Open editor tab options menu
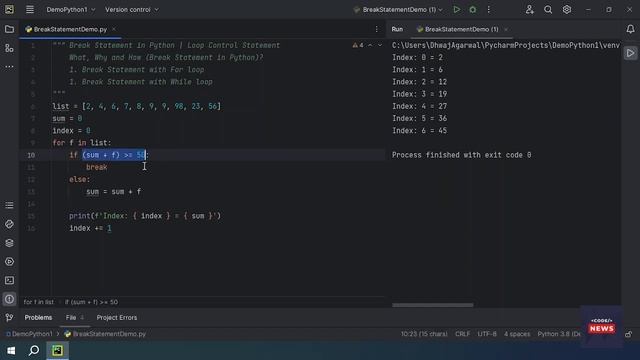 376,29
